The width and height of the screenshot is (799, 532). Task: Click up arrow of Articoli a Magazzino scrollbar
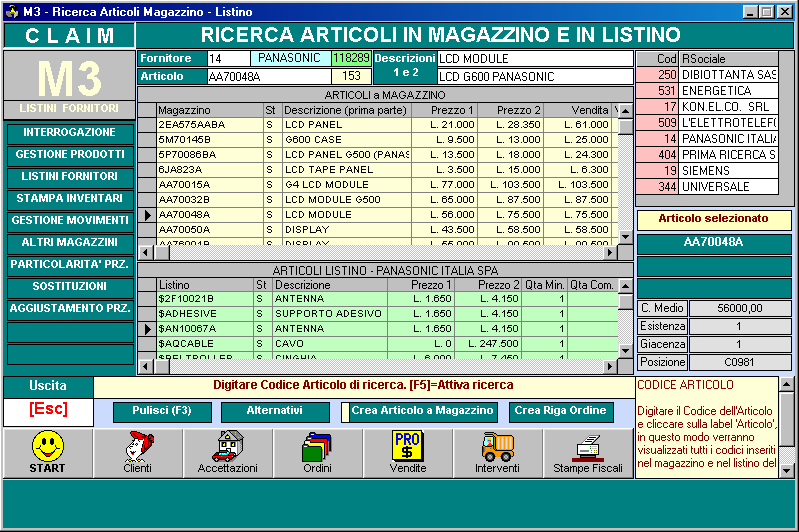(x=625, y=111)
